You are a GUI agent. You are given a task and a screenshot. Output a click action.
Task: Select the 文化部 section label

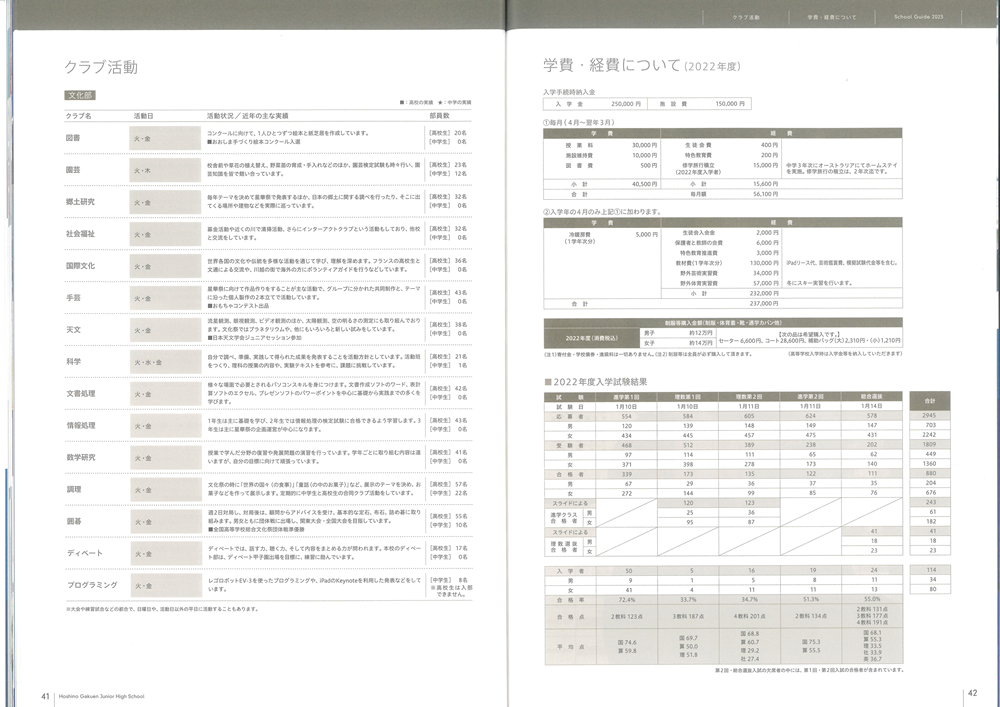point(80,96)
